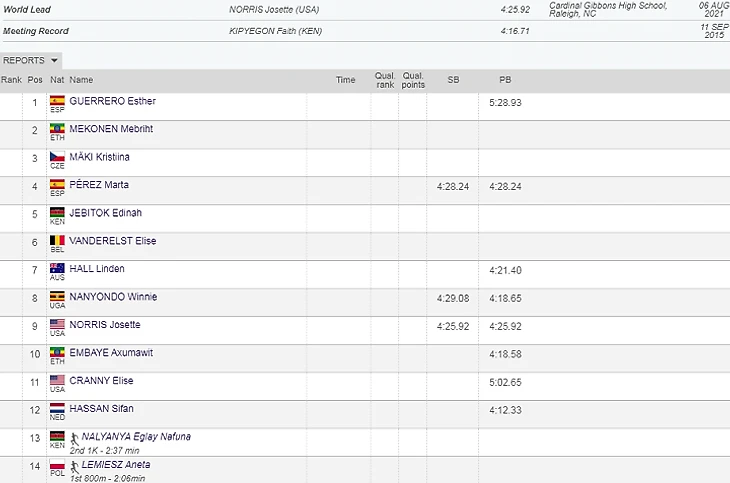
Task: Click the Time column header
Action: click(345, 80)
